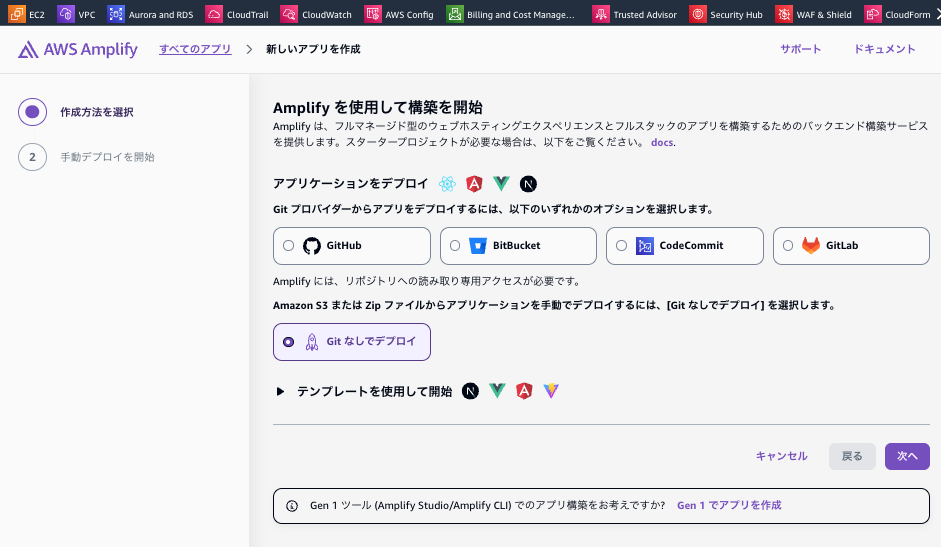Open the docs link in description

662,142
